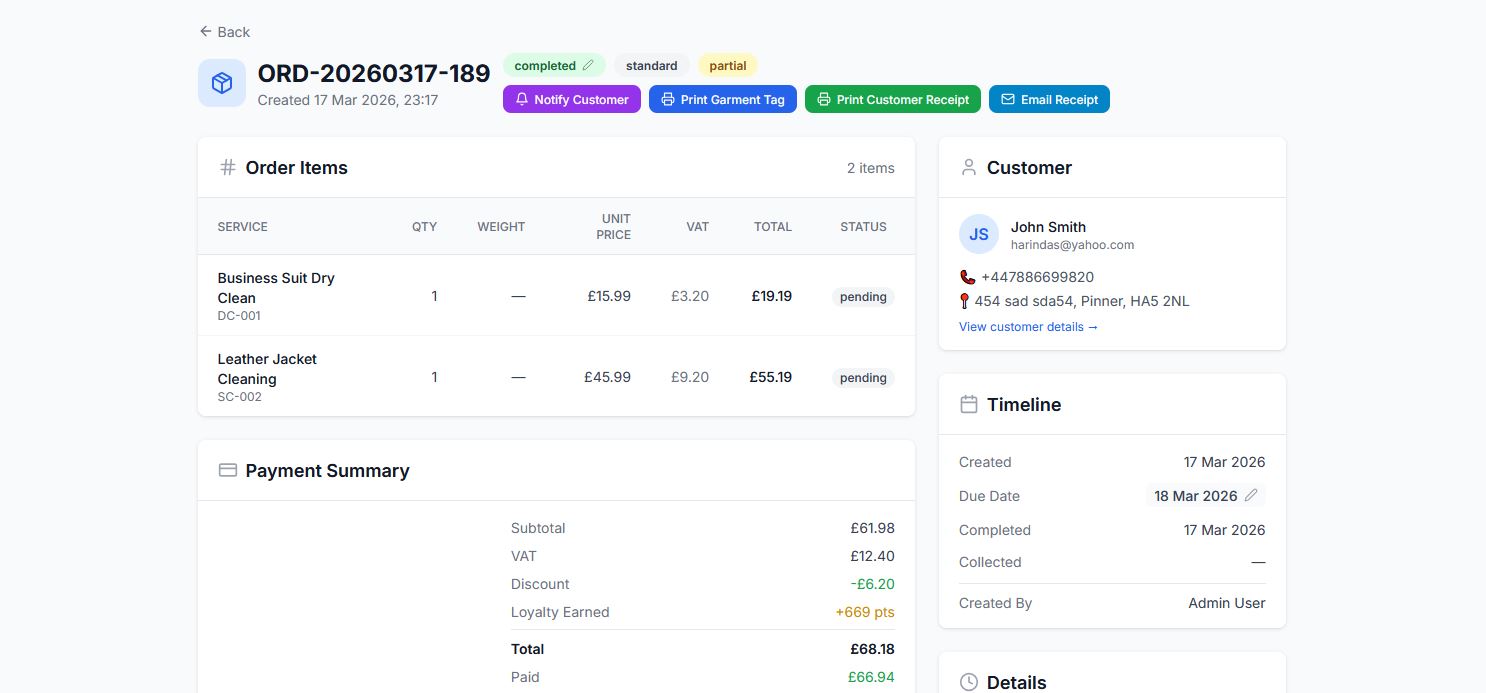Click pending status of Leather Jacket Cleaning
Viewport: 1486px width, 693px height.
pyautogui.click(x=863, y=378)
